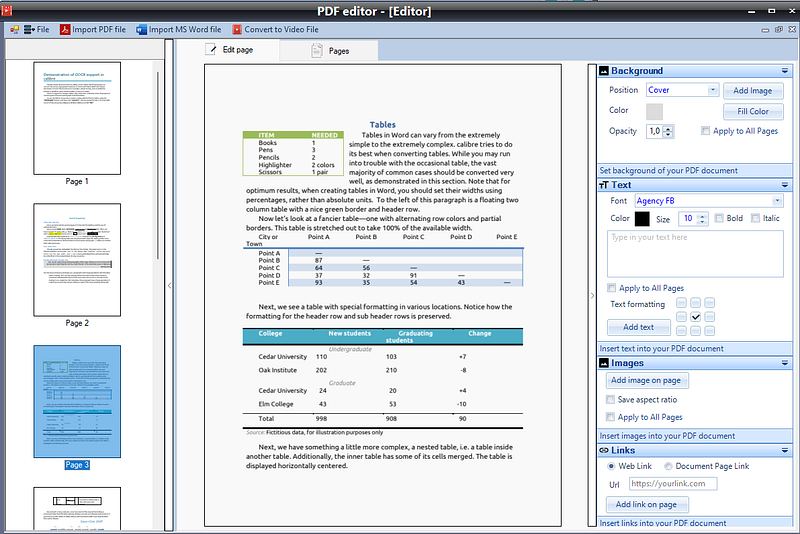Click the Type in your text field
This screenshot has height=534, width=800.
pyautogui.click(x=695, y=254)
